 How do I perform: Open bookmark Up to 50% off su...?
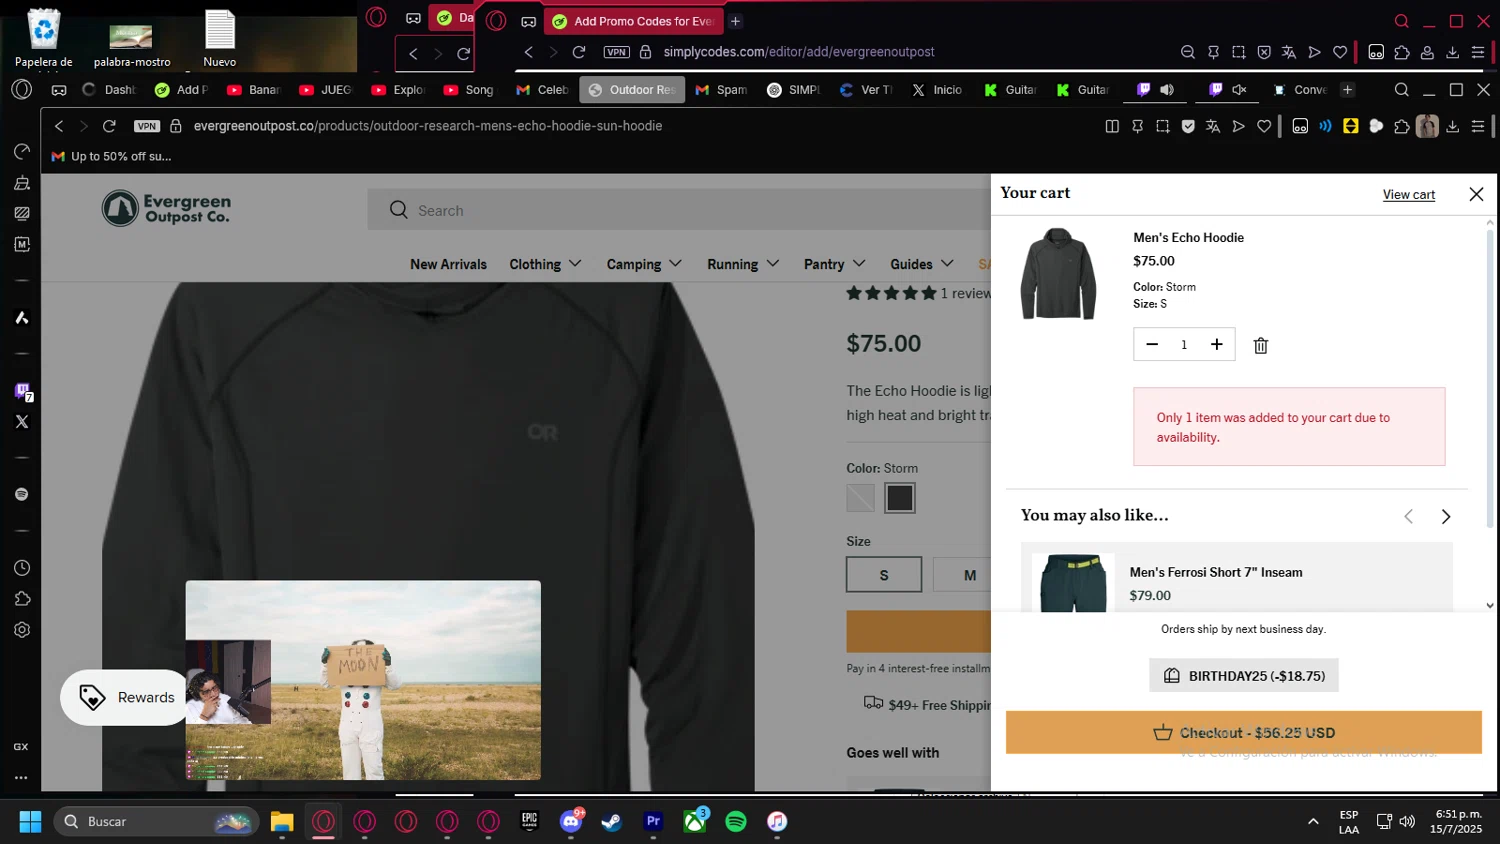[x=111, y=156]
